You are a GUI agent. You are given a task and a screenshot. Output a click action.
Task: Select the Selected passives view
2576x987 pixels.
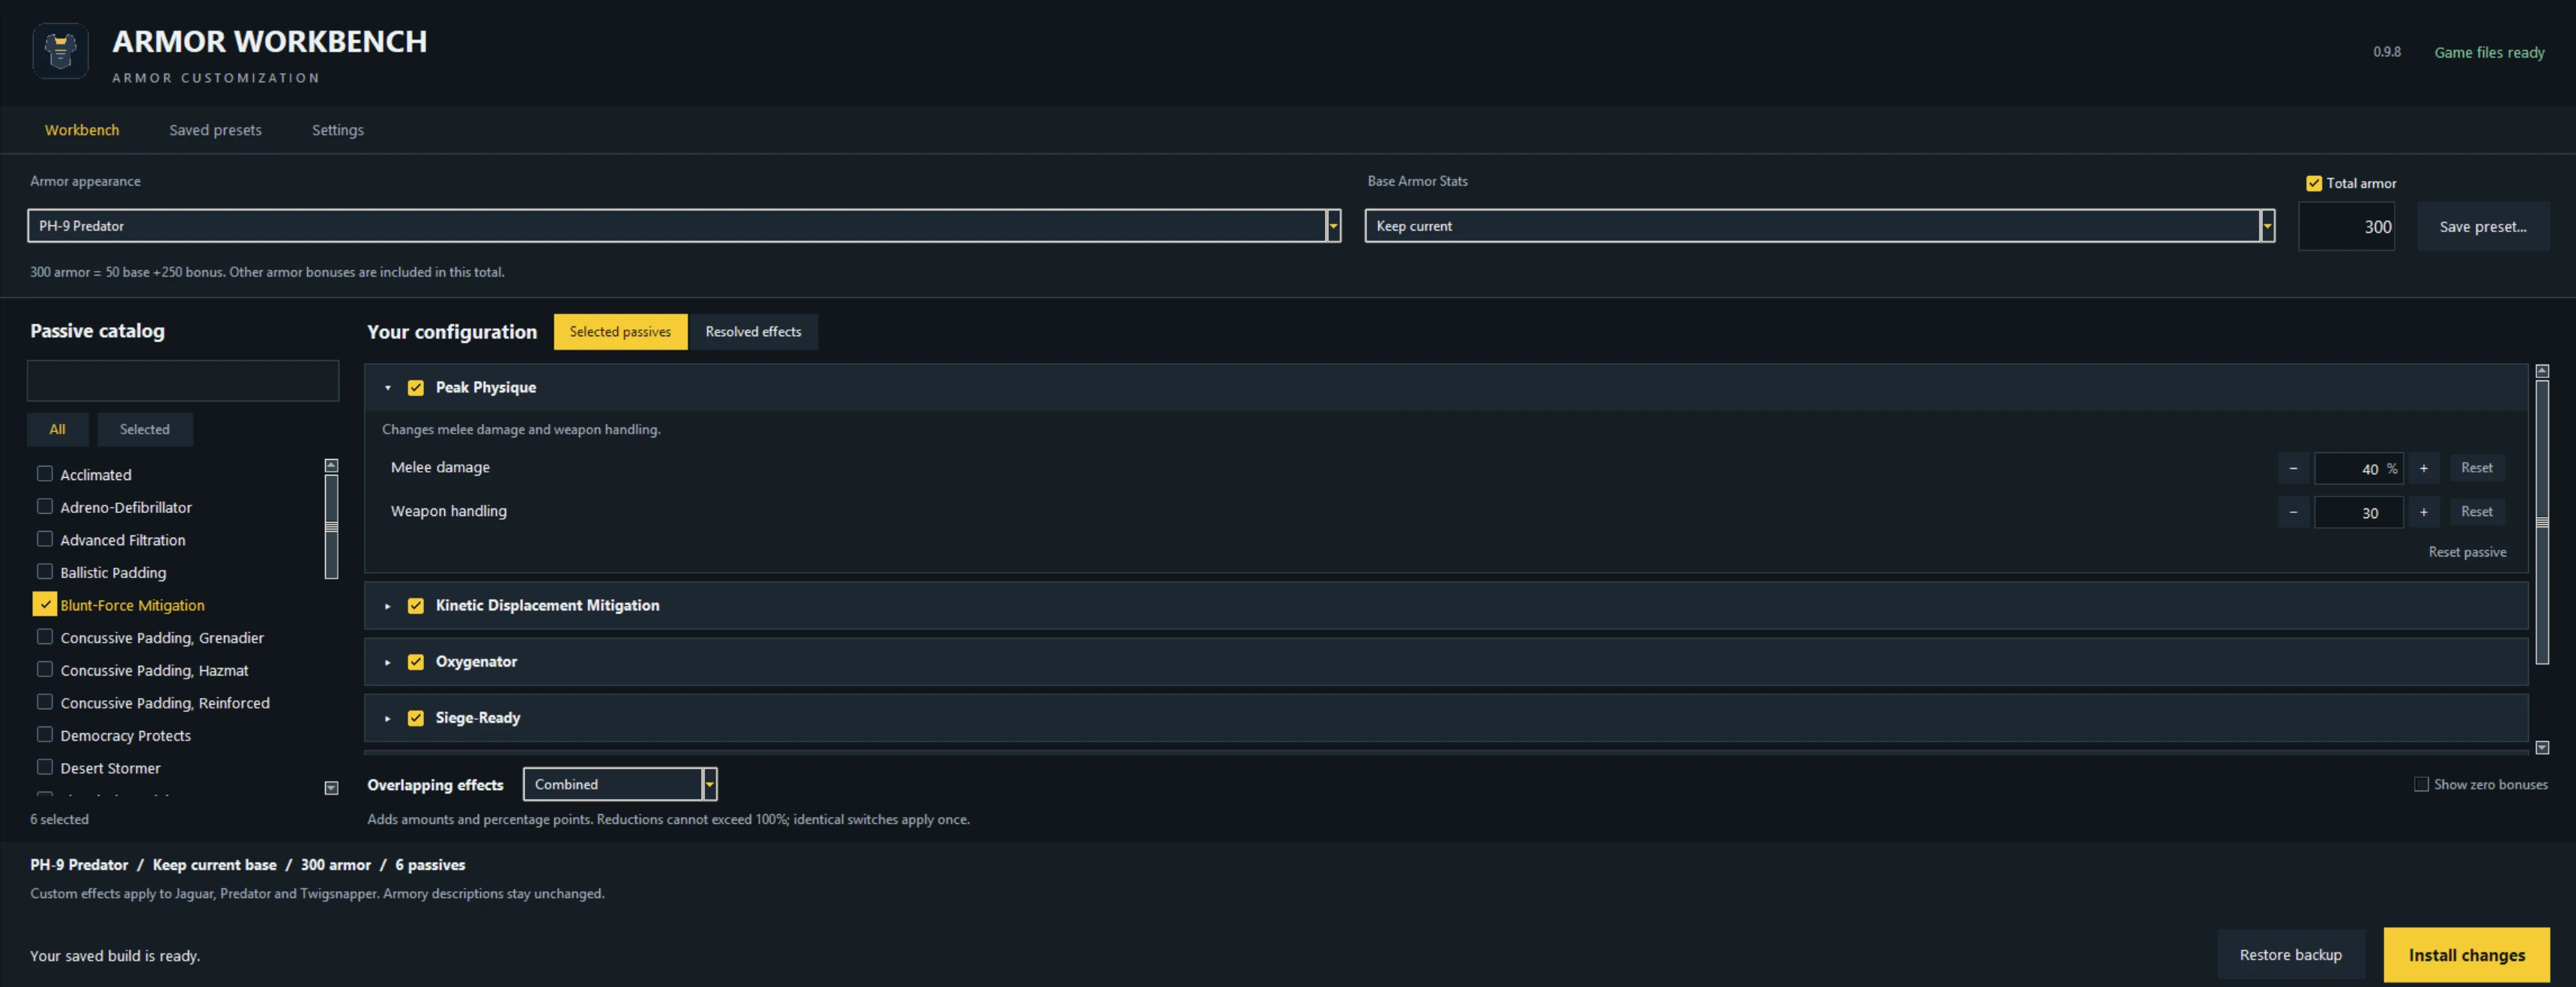click(x=620, y=332)
